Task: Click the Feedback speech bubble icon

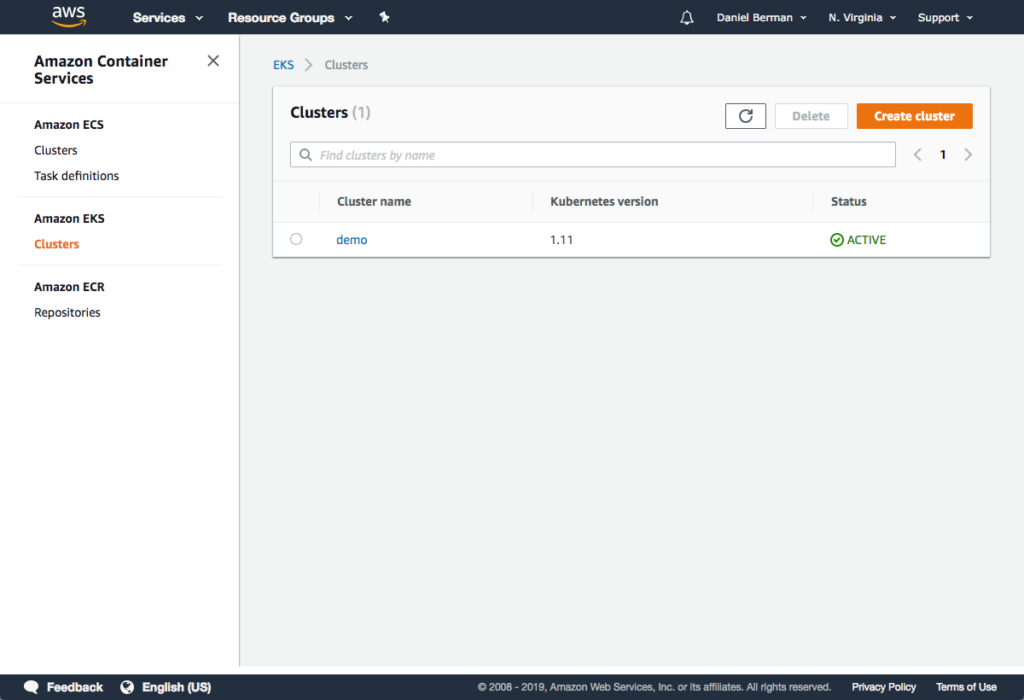Action: (31, 687)
